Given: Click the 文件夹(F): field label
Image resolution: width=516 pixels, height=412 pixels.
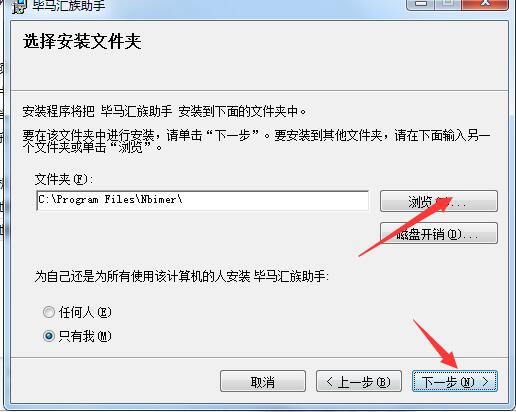Looking at the screenshot, I should coord(64,179).
